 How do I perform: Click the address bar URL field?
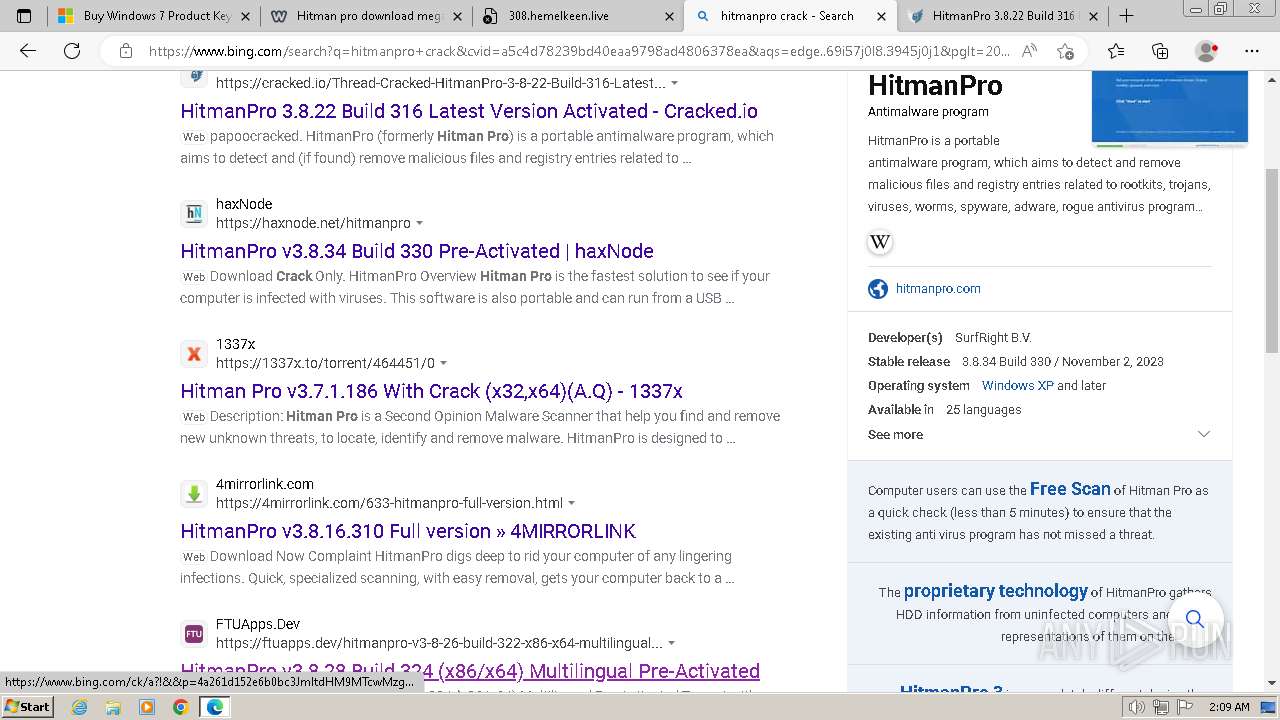(x=578, y=51)
